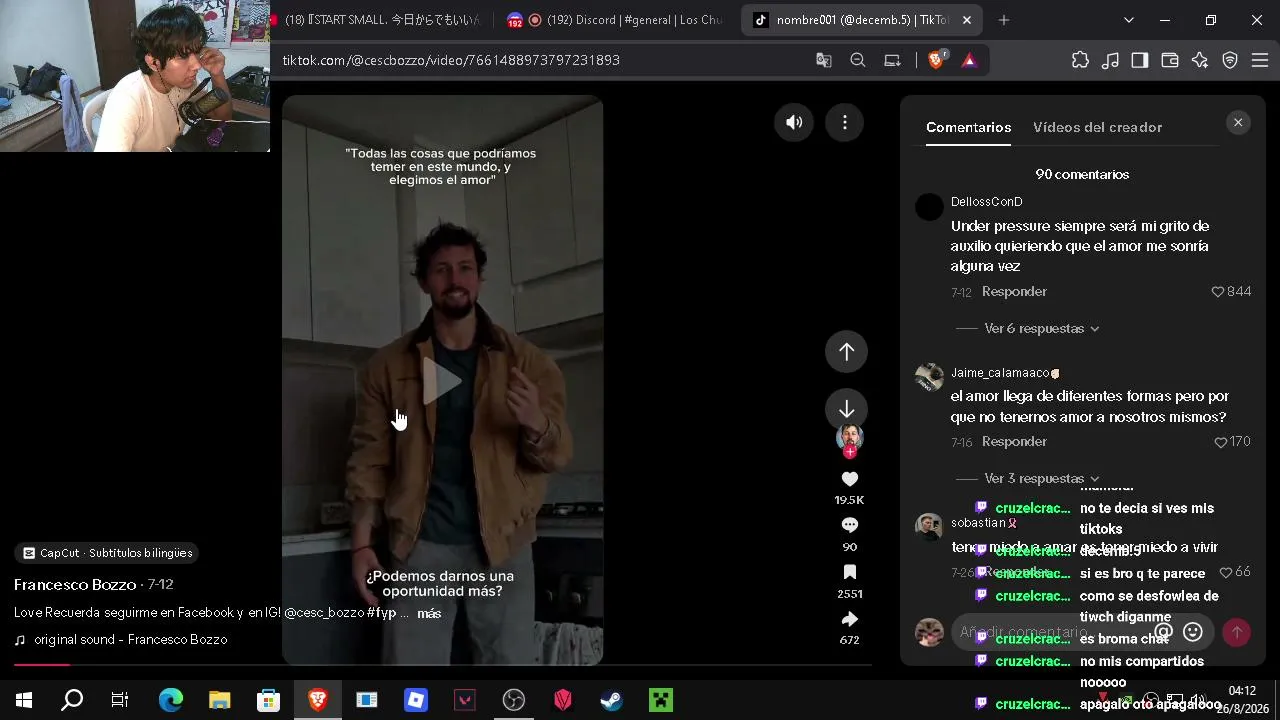Screen dimensions: 1280x720
Task: Open Francesco Bozzo creator name
Action: coord(75,585)
